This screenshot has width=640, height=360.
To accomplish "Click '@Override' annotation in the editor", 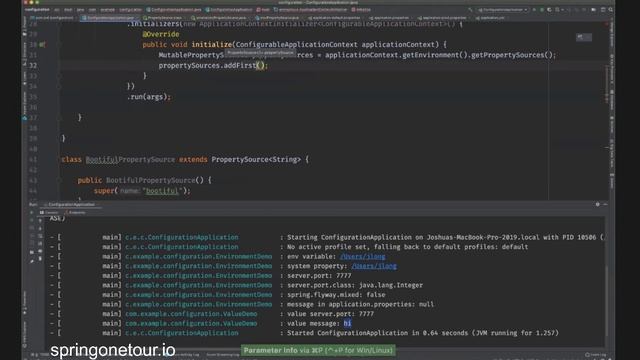I will (160, 34).
